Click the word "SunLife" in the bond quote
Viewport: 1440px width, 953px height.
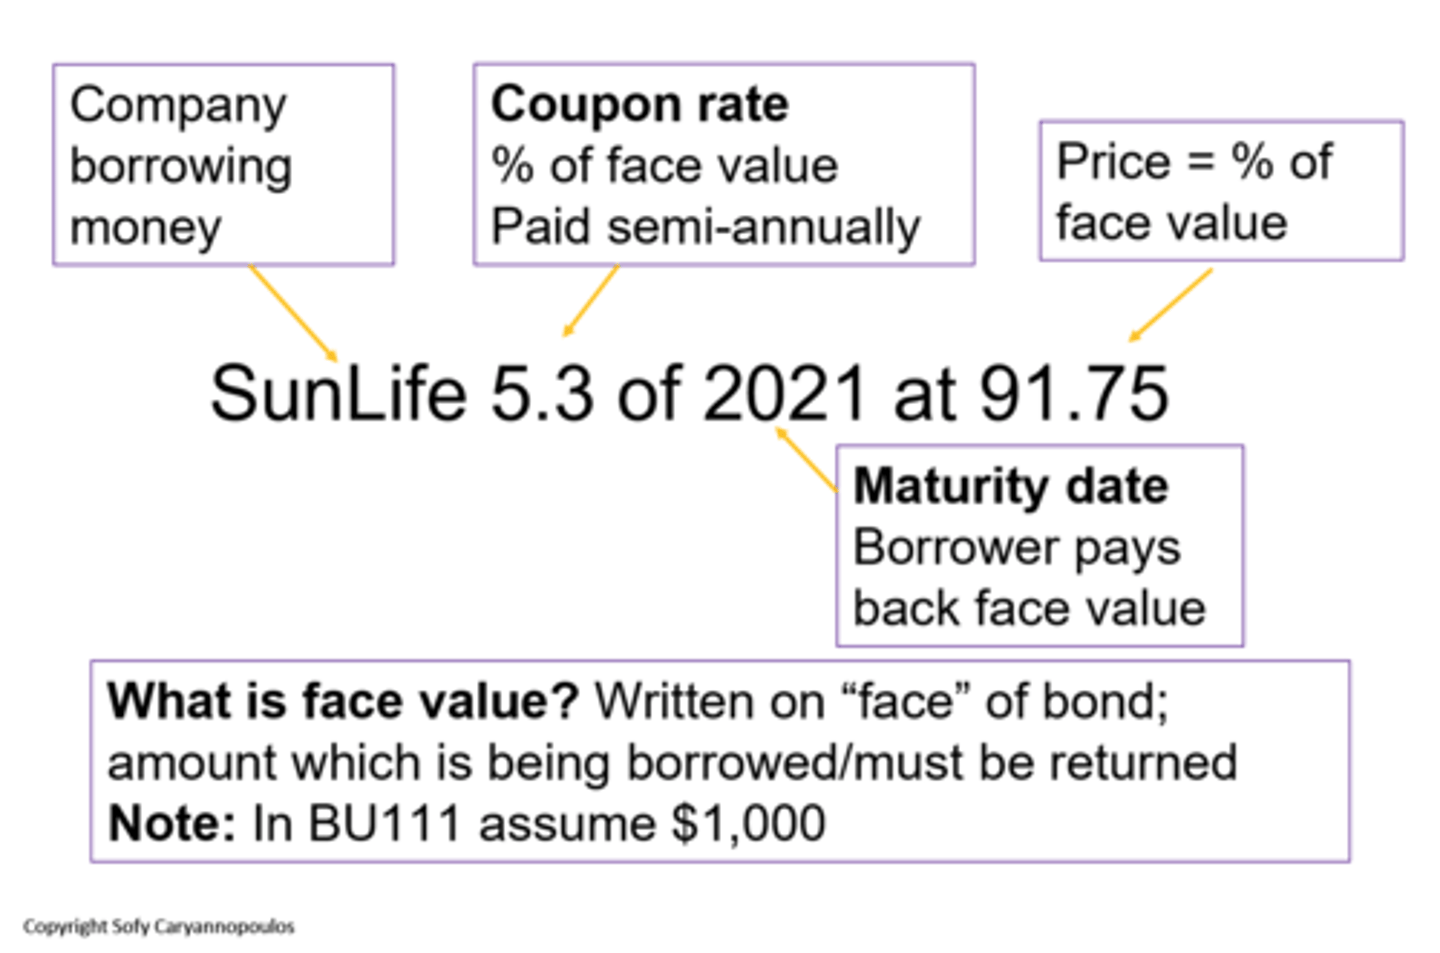[x=338, y=393]
